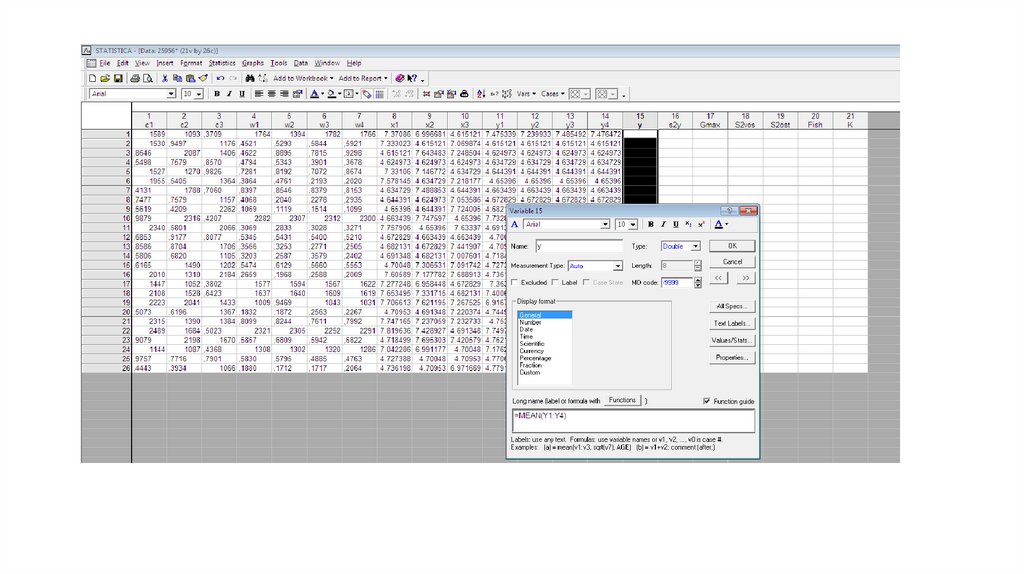Image resolution: width=1024 pixels, height=574 pixels.
Task: Click the Underline icon in the spreadsheet toolbar
Action: pos(242,94)
